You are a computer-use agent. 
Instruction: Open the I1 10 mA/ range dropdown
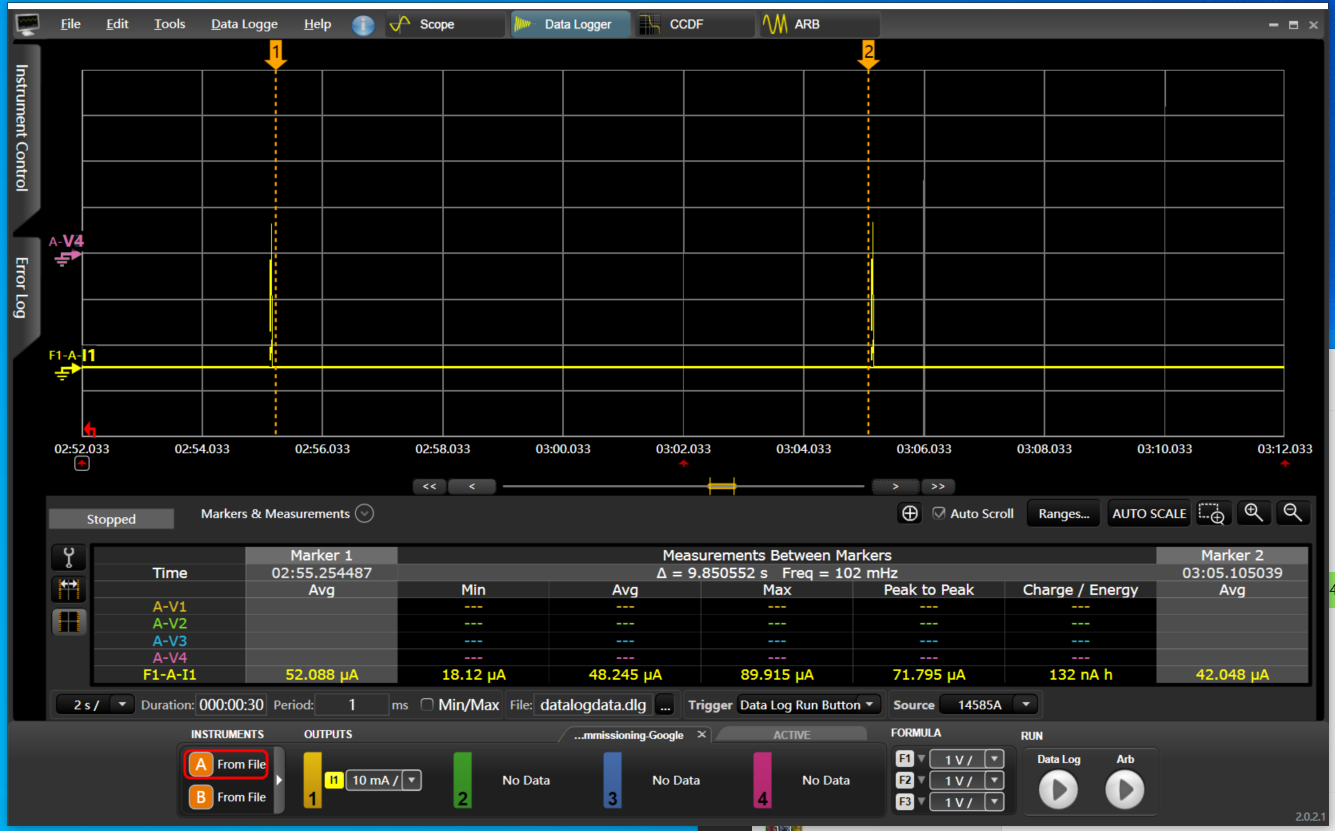coord(384,780)
